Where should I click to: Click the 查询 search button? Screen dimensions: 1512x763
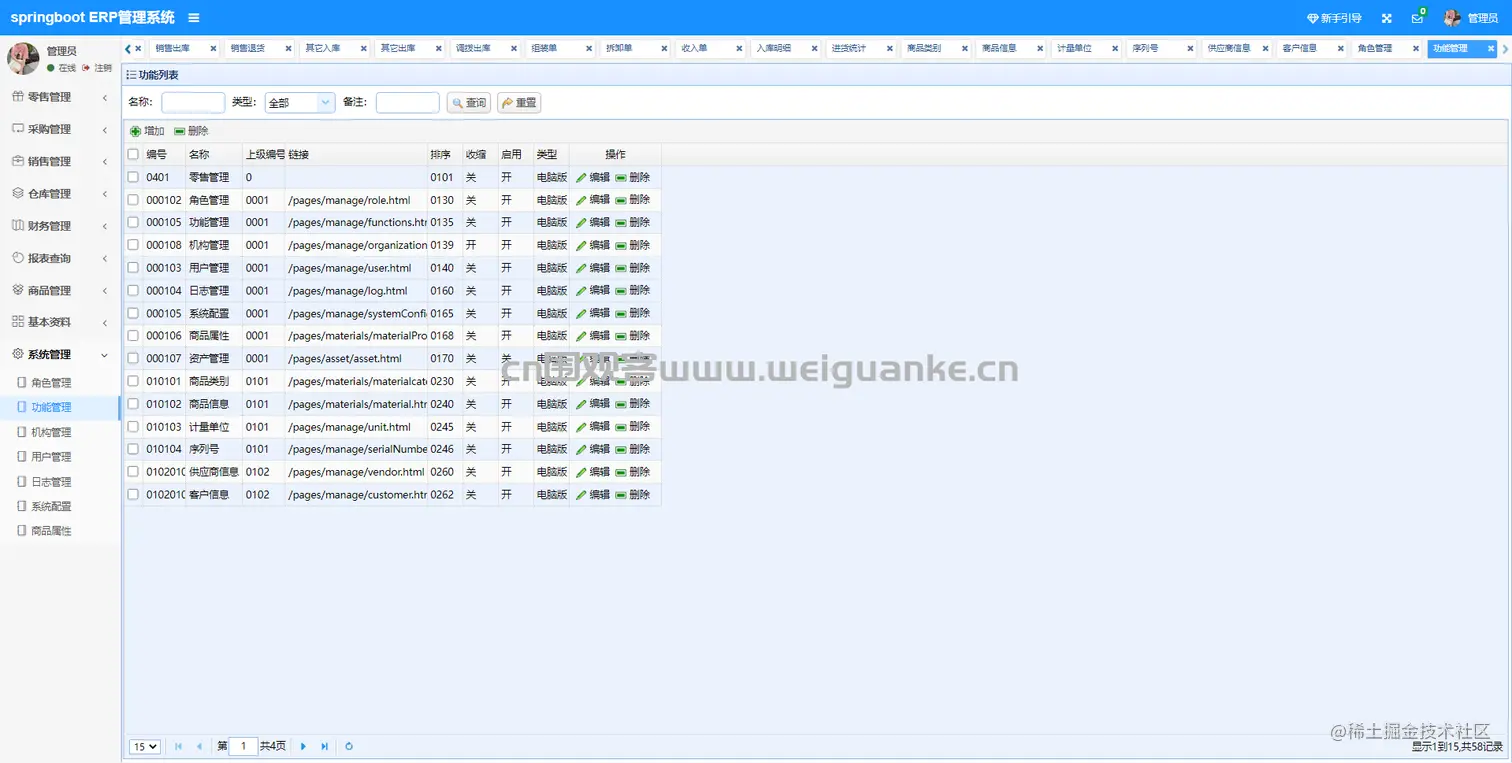coord(469,102)
